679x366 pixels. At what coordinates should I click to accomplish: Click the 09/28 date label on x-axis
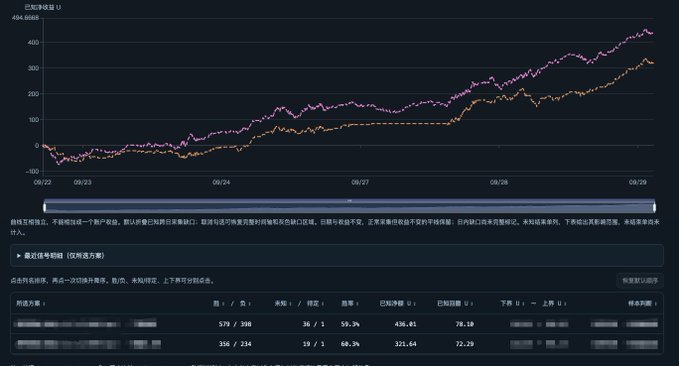(499, 182)
